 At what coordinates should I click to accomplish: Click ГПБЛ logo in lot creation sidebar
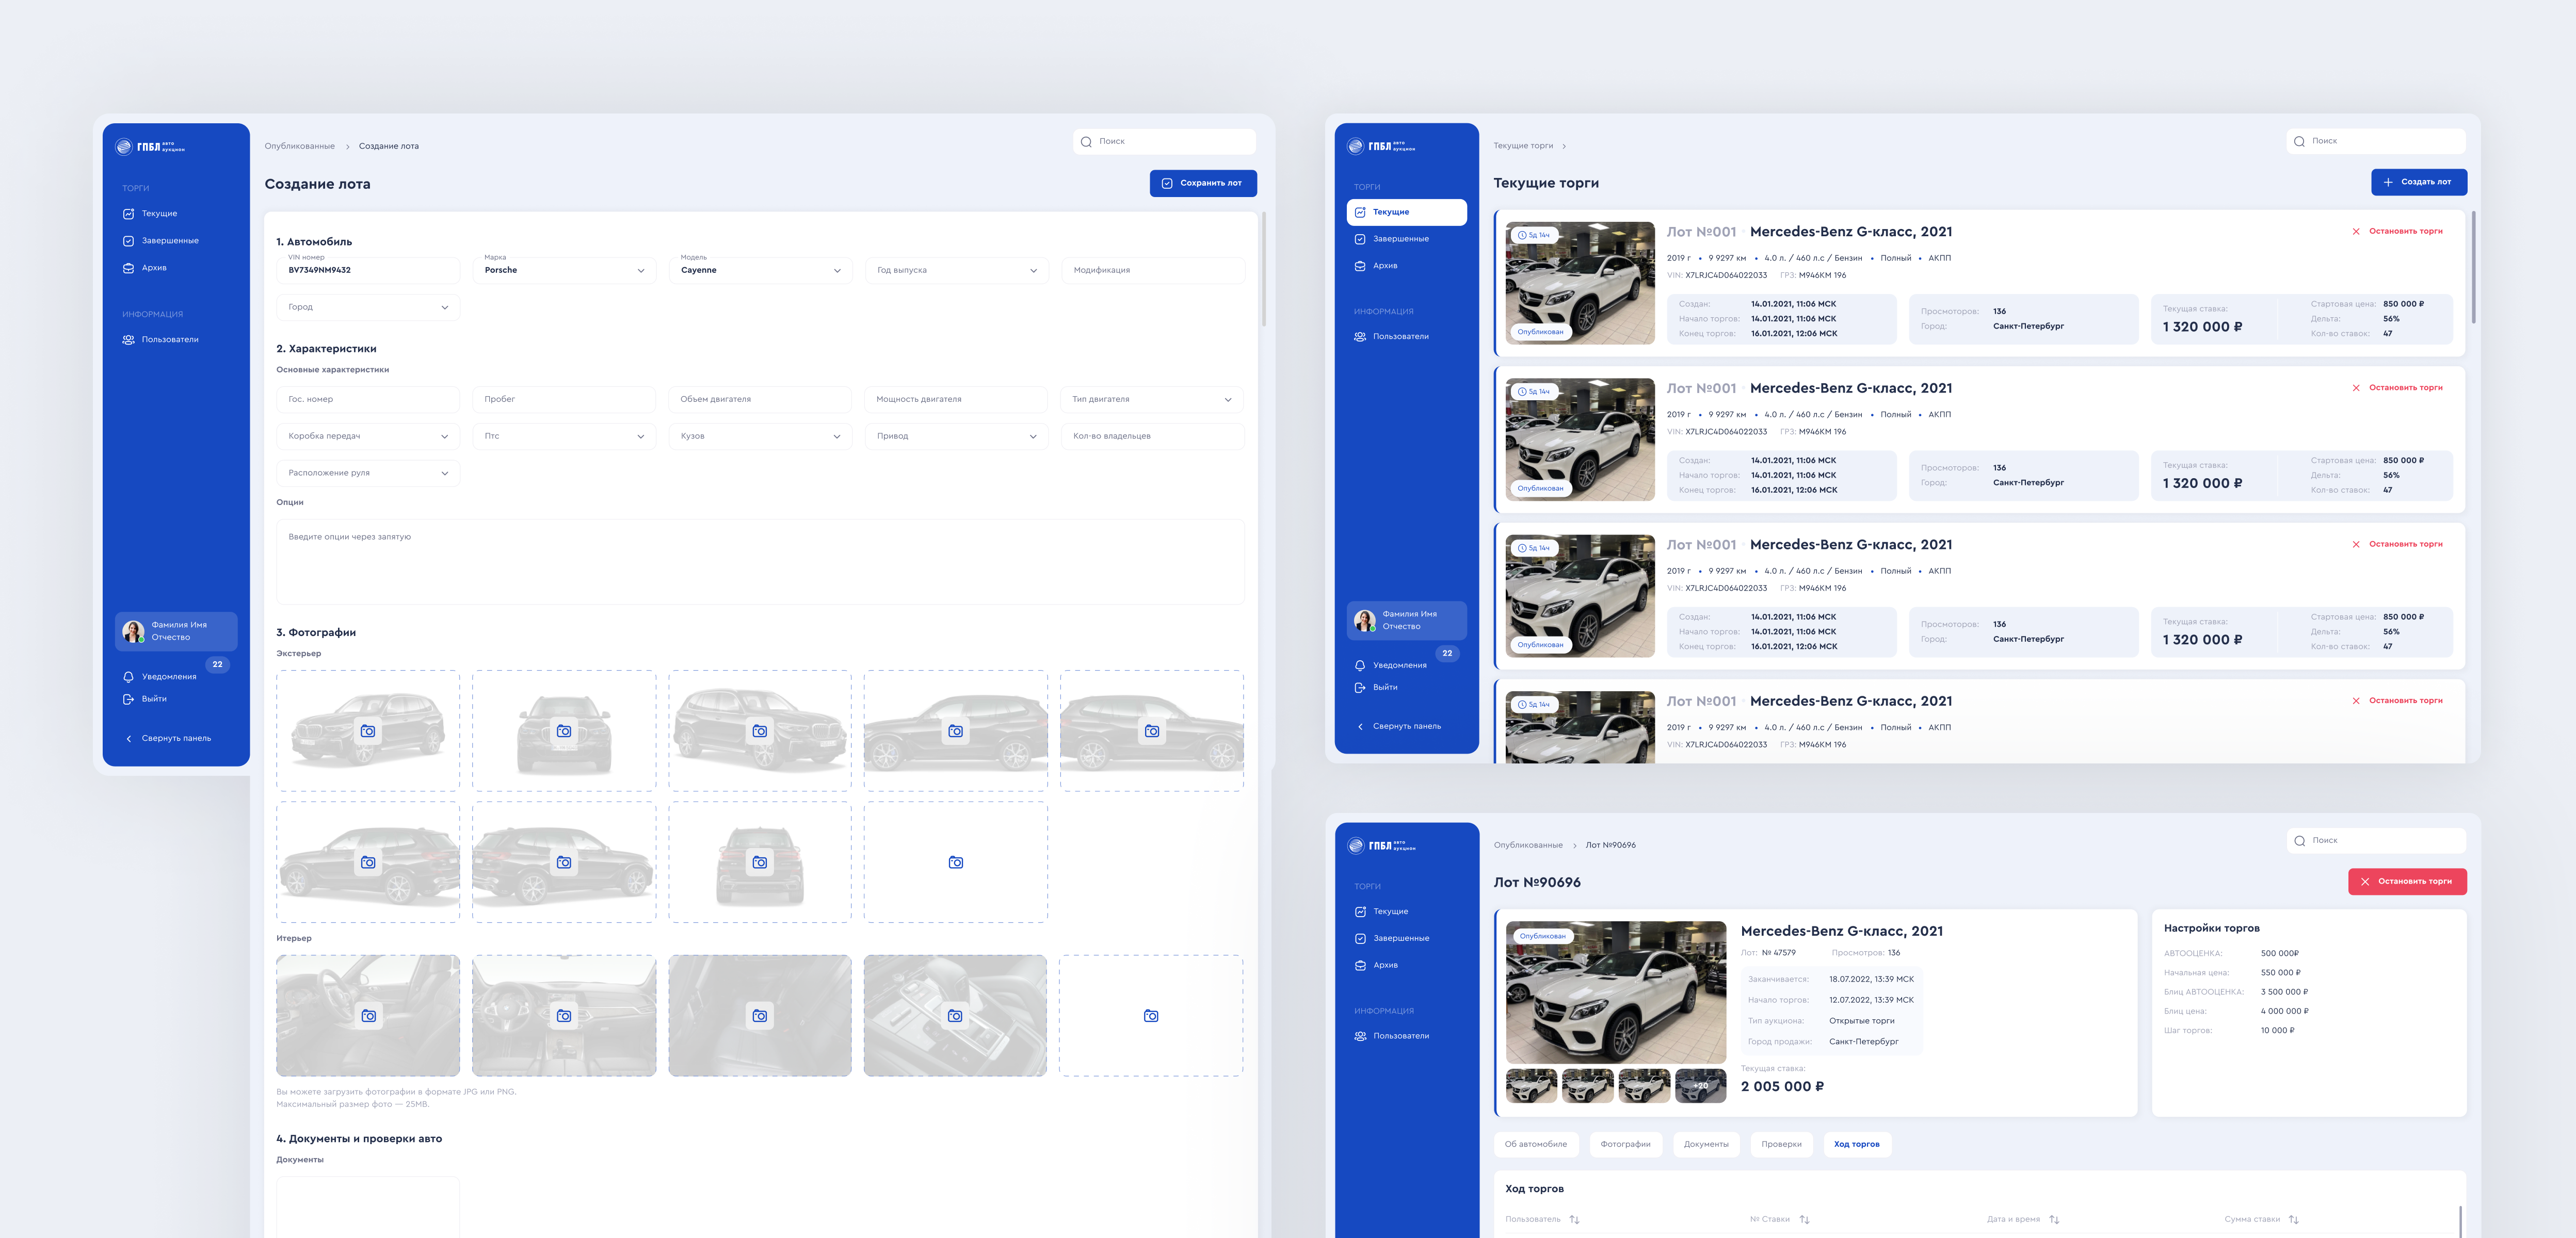point(150,147)
